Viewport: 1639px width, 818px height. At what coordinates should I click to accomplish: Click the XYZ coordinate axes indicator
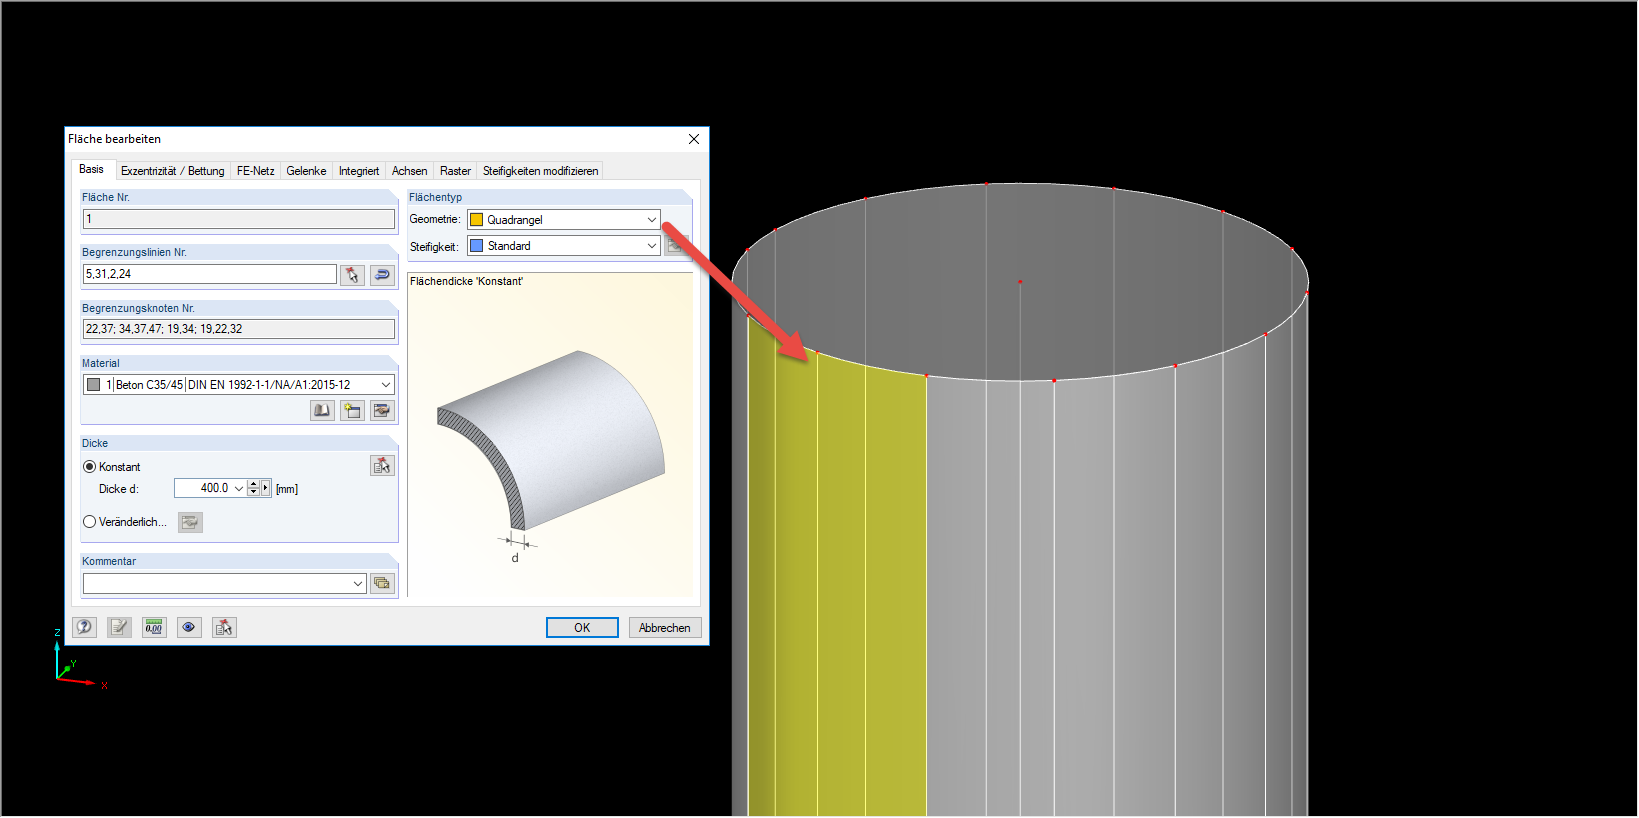pyautogui.click(x=78, y=660)
